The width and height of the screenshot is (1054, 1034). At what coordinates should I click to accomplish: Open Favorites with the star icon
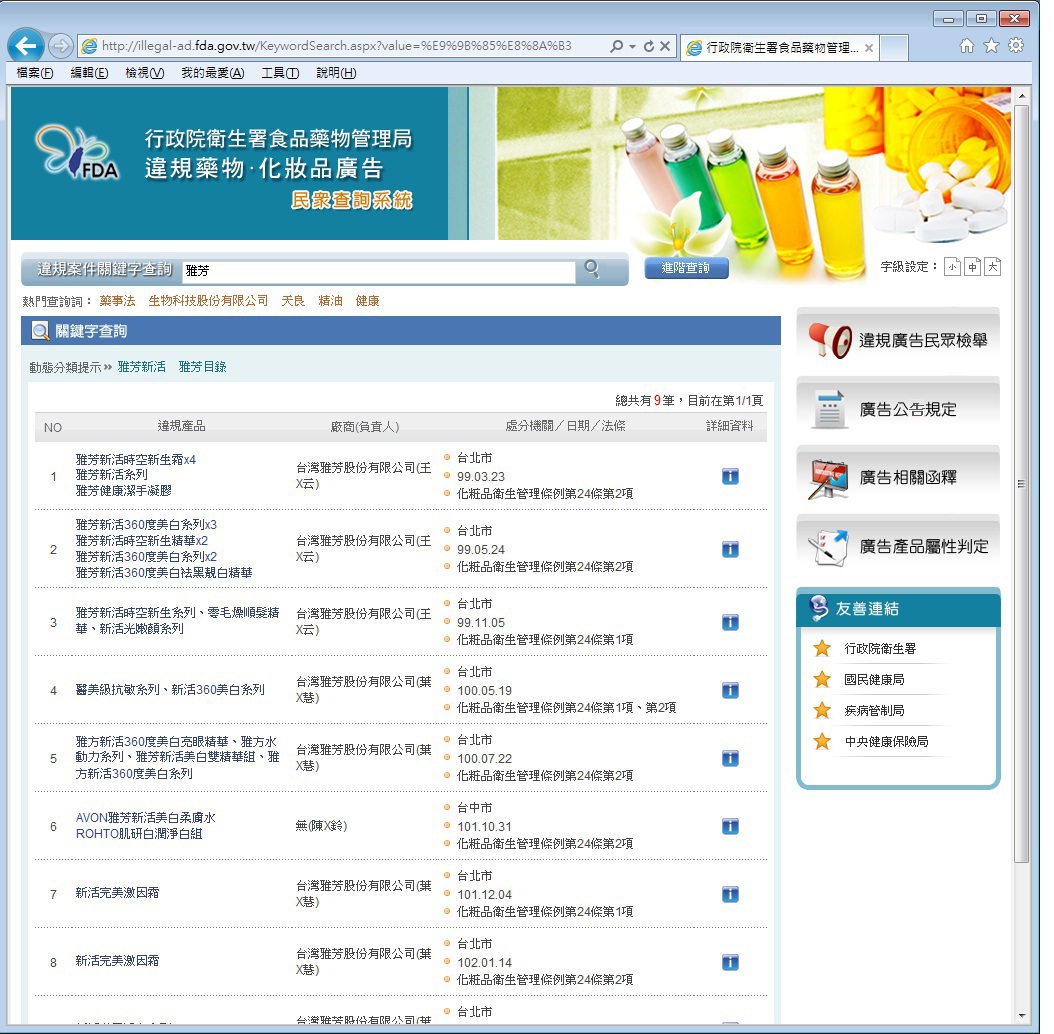coord(991,45)
